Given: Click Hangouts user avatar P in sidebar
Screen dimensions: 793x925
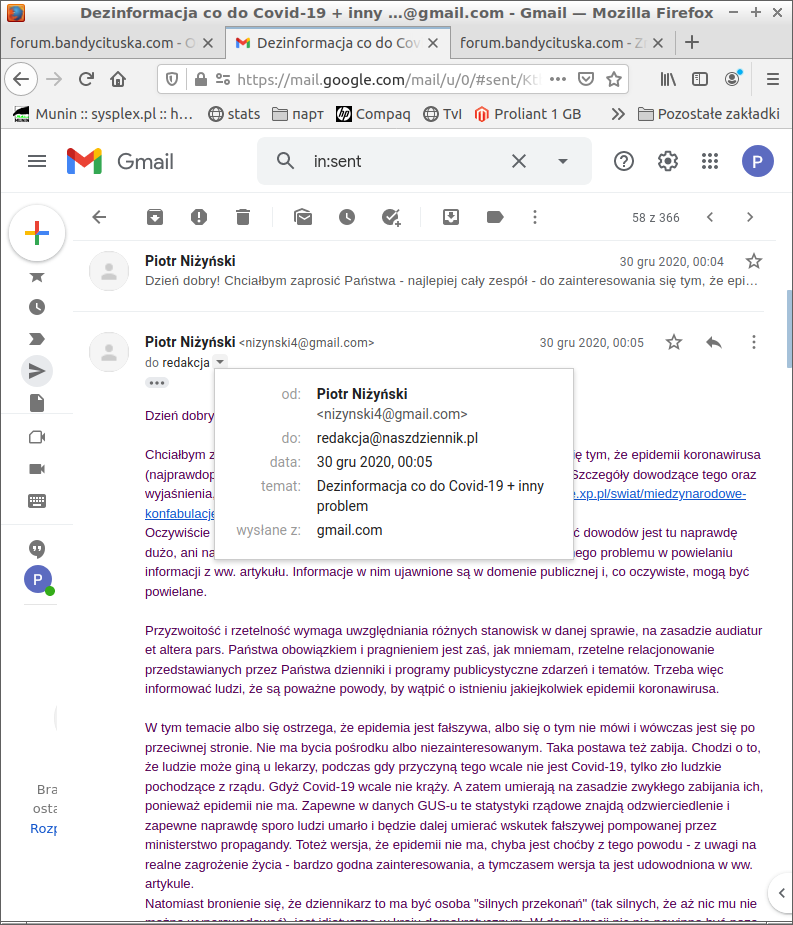Looking at the screenshot, I should point(38,580).
